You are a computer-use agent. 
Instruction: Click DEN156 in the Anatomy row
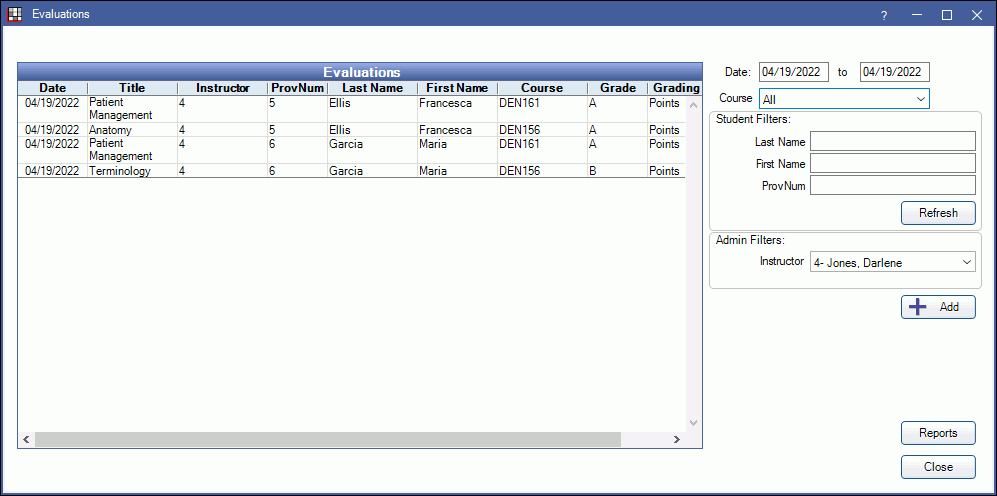tap(542, 130)
